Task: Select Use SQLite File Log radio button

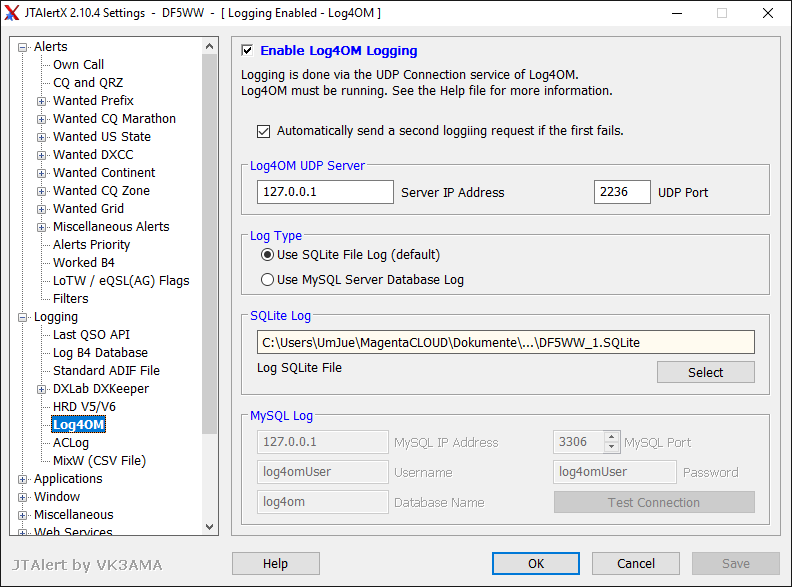Action: pos(267,255)
